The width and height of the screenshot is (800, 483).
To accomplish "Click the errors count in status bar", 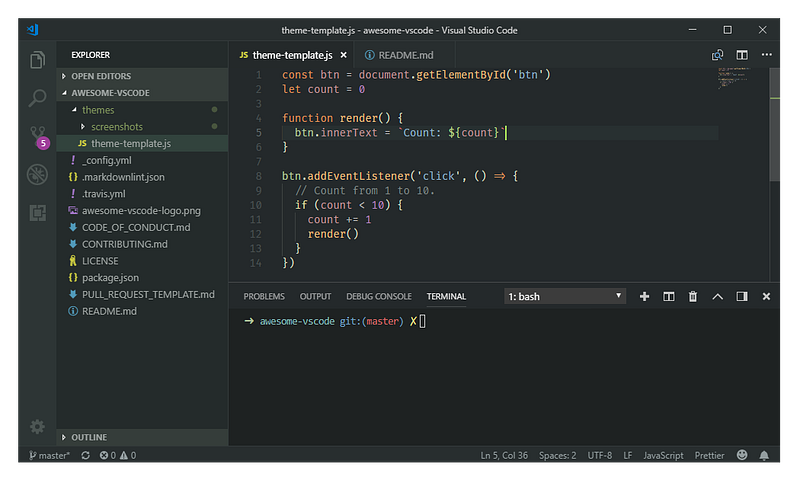I will coord(108,455).
